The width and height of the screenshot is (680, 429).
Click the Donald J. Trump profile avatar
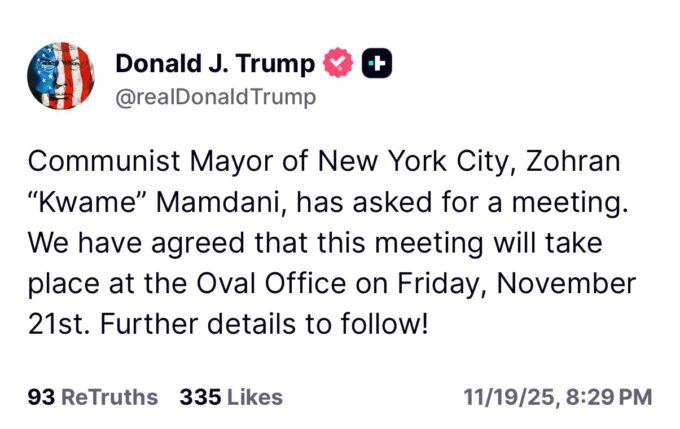click(61, 76)
